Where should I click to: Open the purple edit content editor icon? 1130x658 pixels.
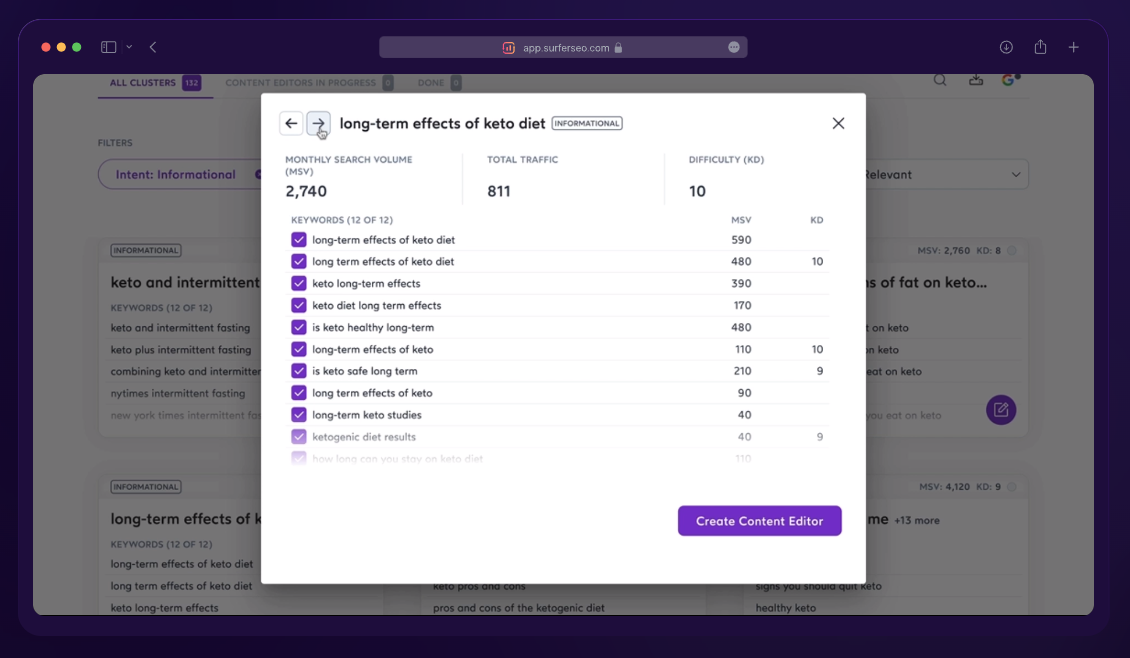(1000, 409)
